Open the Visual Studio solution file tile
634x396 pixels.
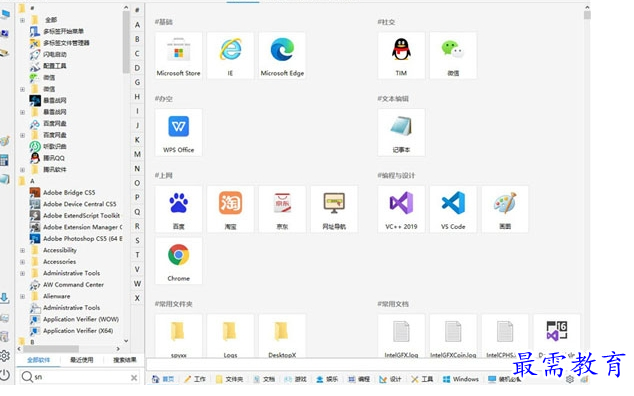[557, 337]
